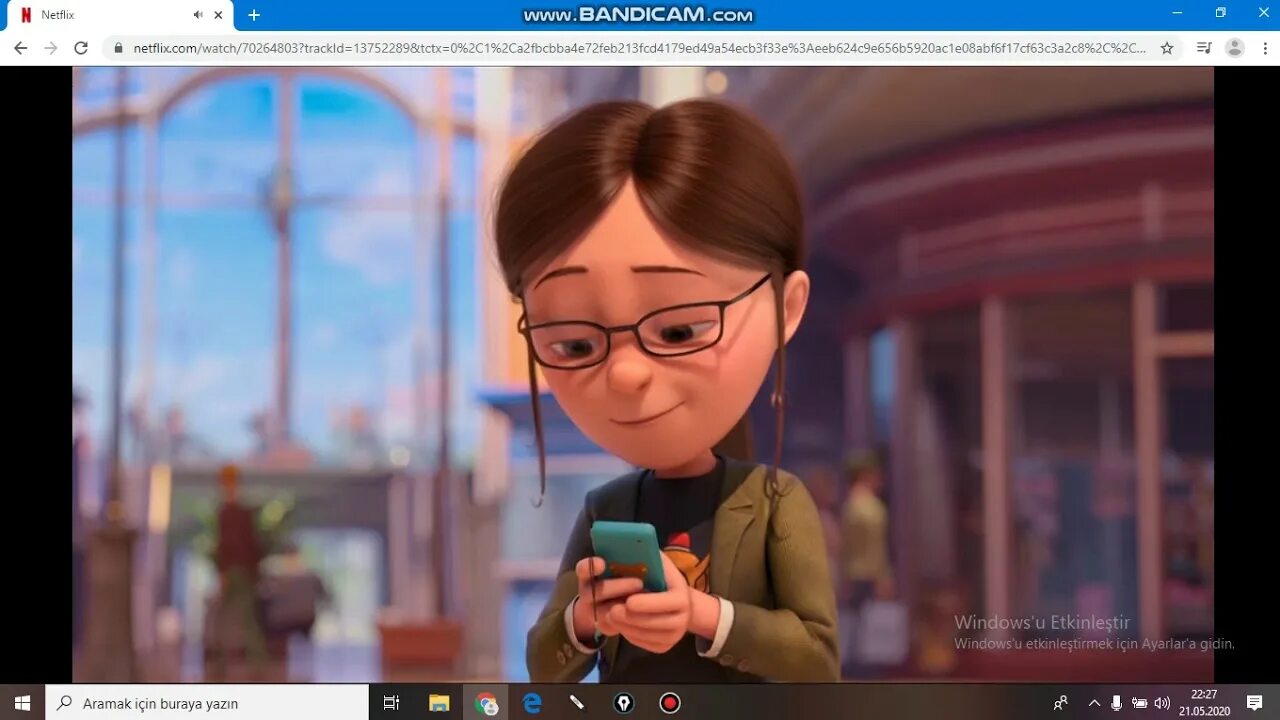Image resolution: width=1280 pixels, height=720 pixels.
Task: Open the media controls icon
Action: pyautogui.click(x=1204, y=48)
